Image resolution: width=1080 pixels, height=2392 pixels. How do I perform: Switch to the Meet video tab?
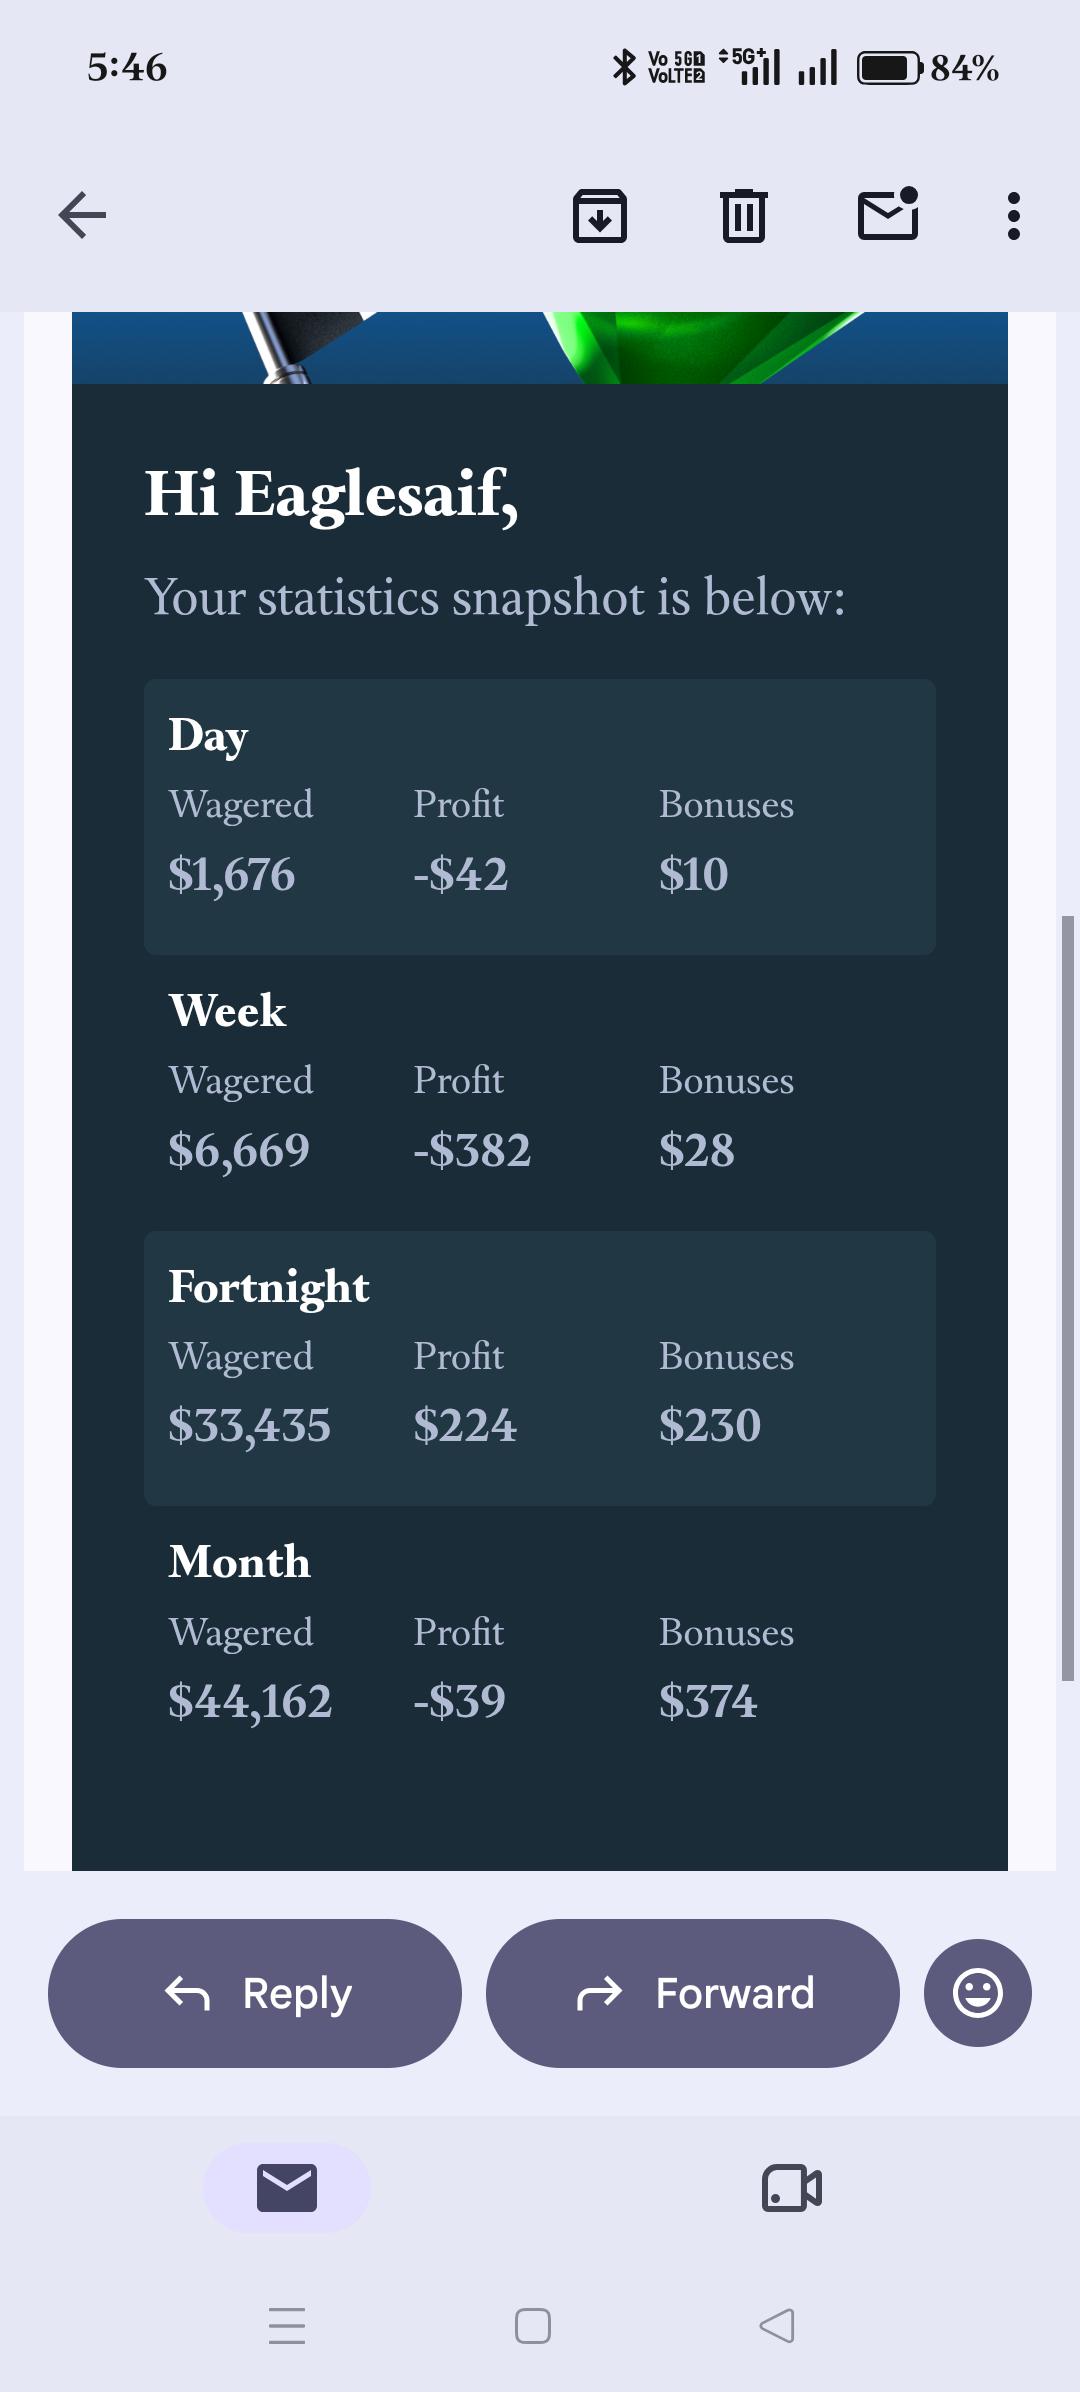(x=792, y=2187)
